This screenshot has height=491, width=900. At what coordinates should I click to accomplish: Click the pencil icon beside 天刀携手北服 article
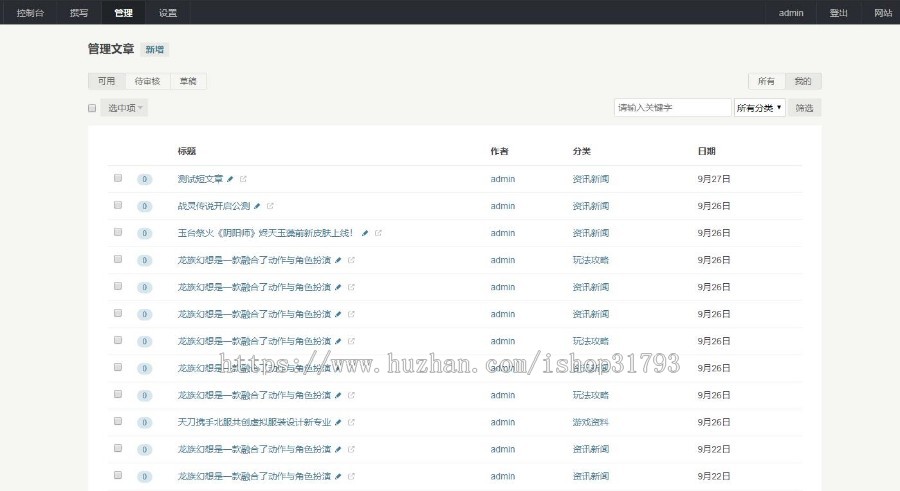pyautogui.click(x=338, y=422)
